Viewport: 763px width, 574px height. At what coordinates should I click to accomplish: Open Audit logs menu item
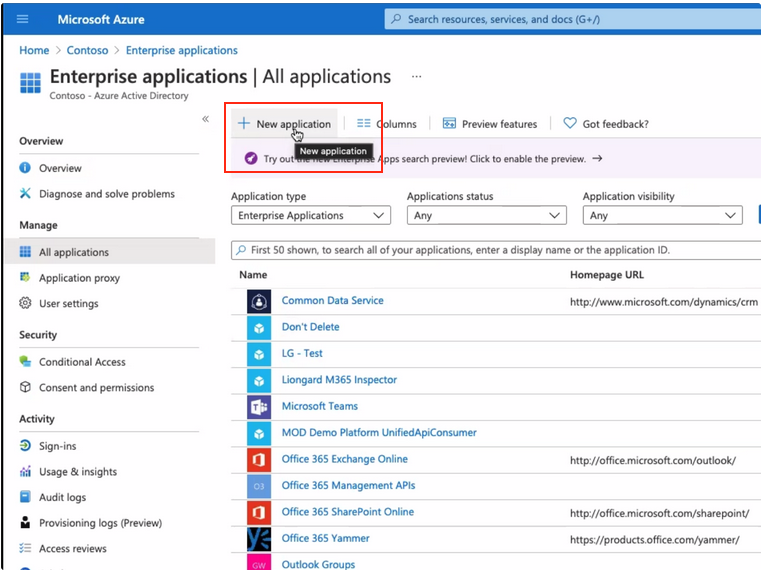coord(62,497)
